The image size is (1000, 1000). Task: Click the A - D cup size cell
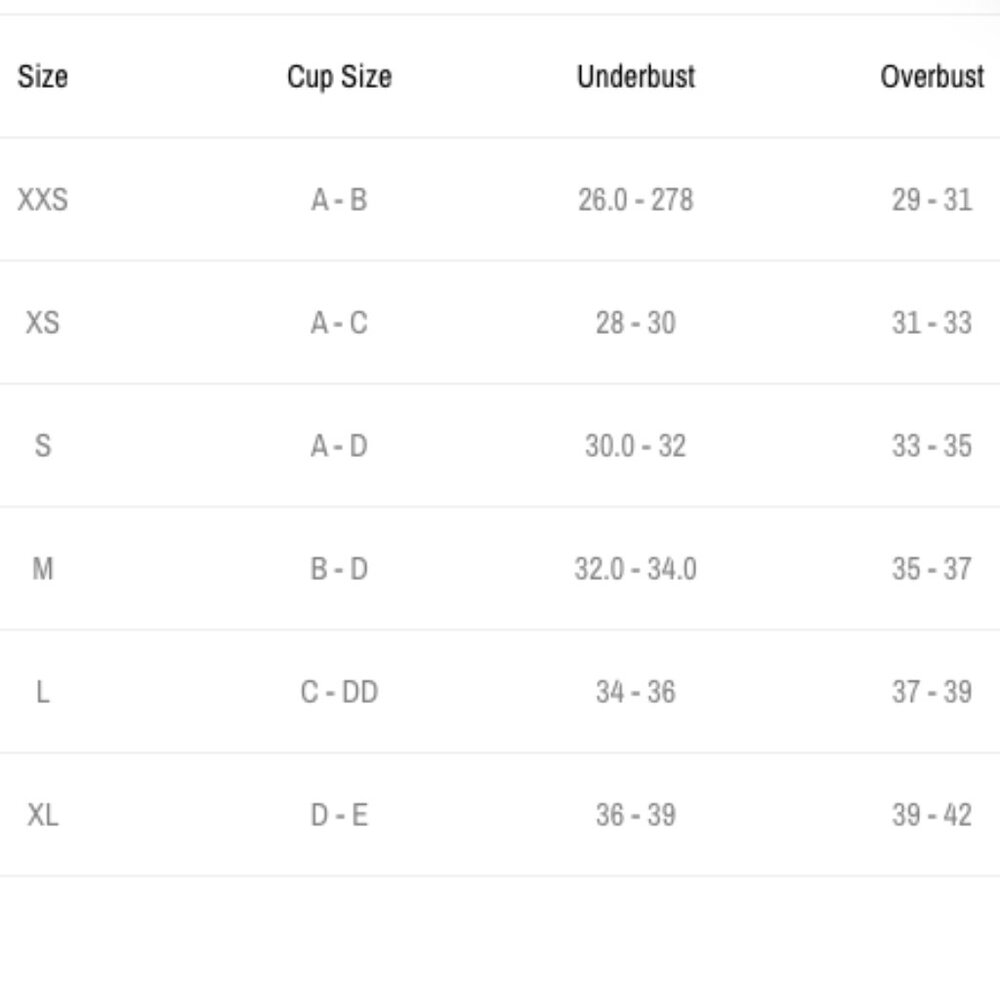(339, 446)
